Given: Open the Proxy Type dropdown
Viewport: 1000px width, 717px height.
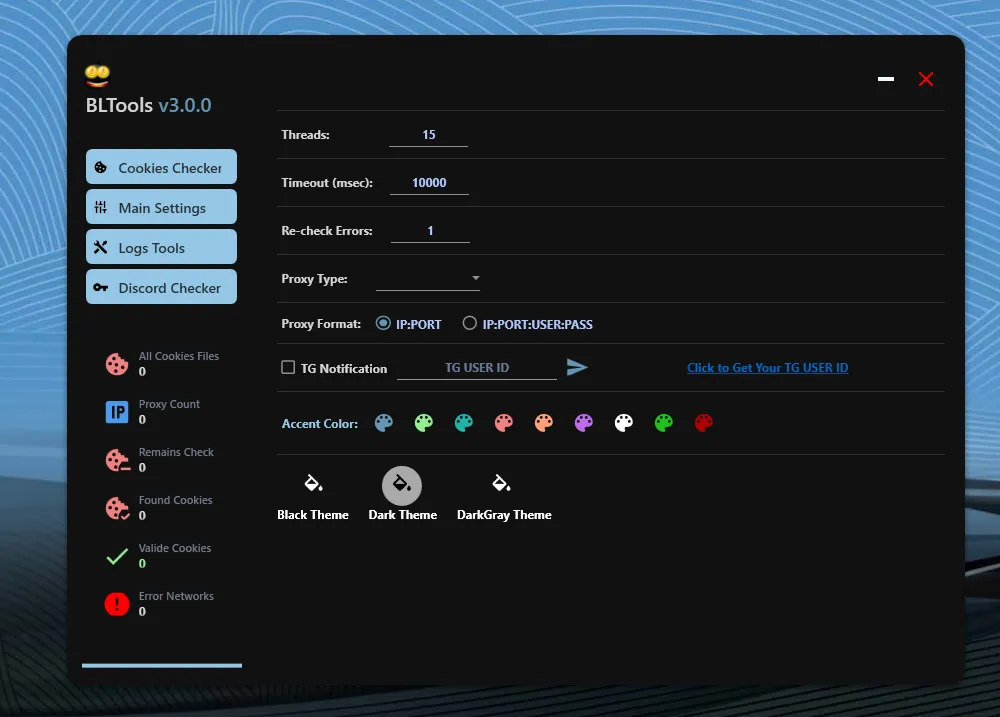Looking at the screenshot, I should (475, 279).
